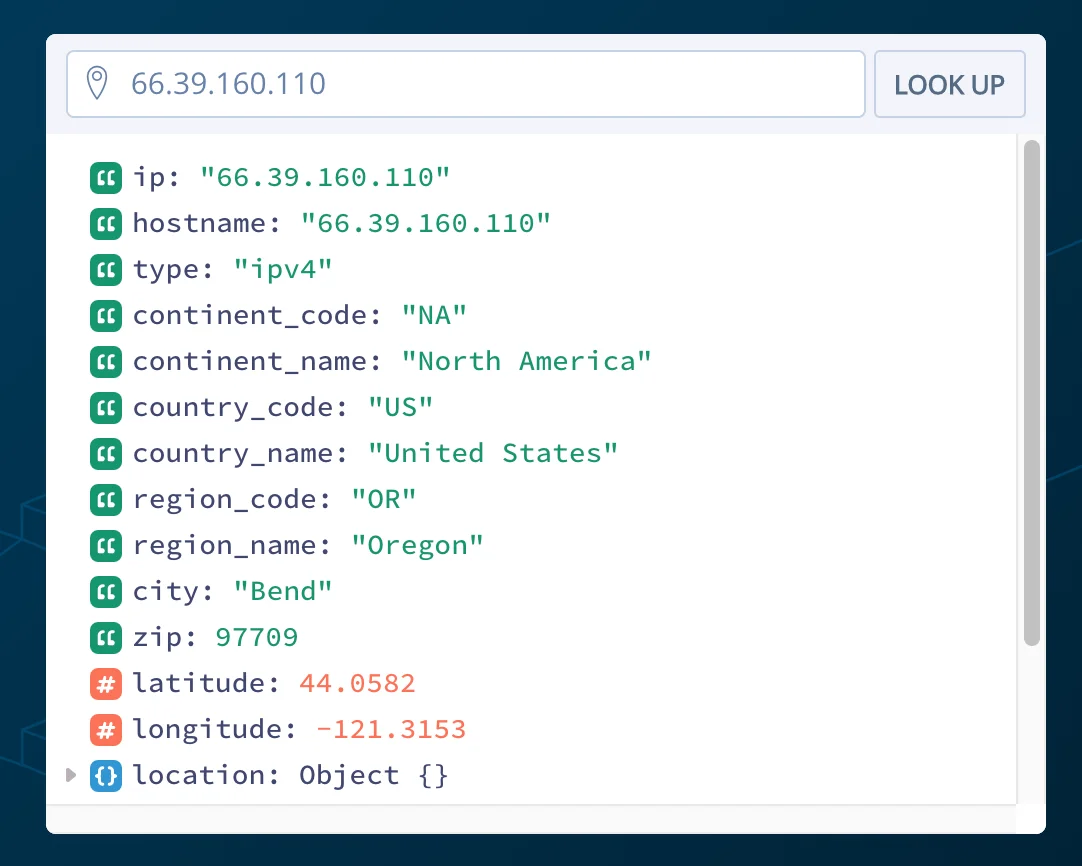
Task: Select the region_name value "Oregon"
Action: tap(417, 546)
